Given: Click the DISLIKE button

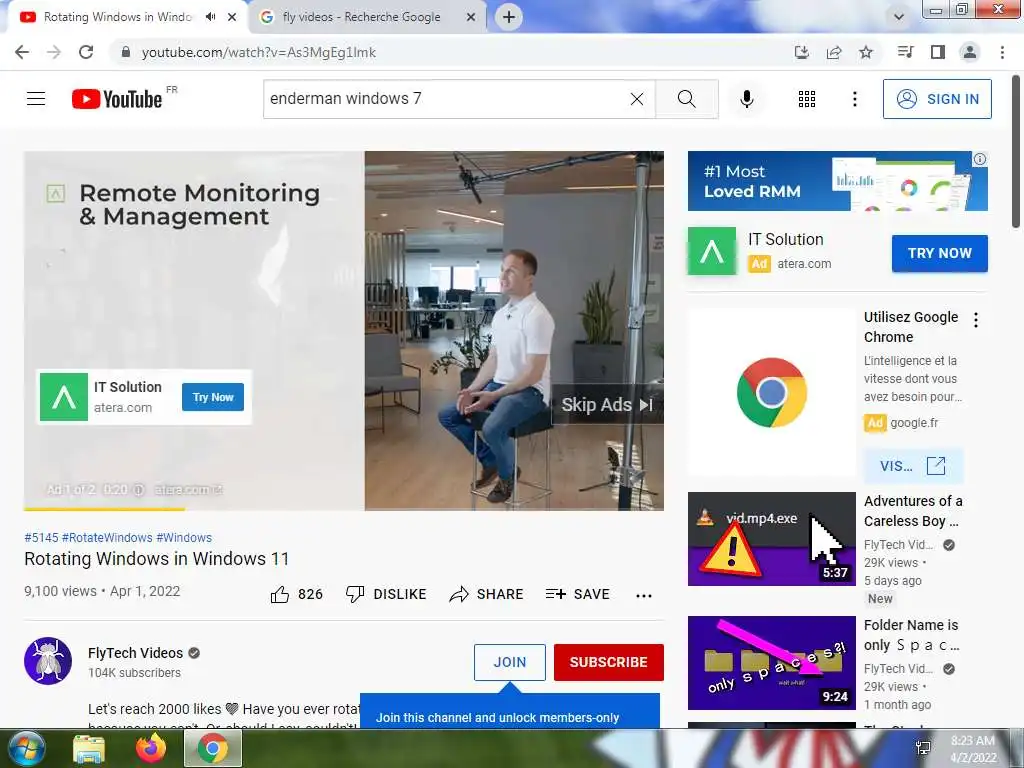Looking at the screenshot, I should 386,594.
